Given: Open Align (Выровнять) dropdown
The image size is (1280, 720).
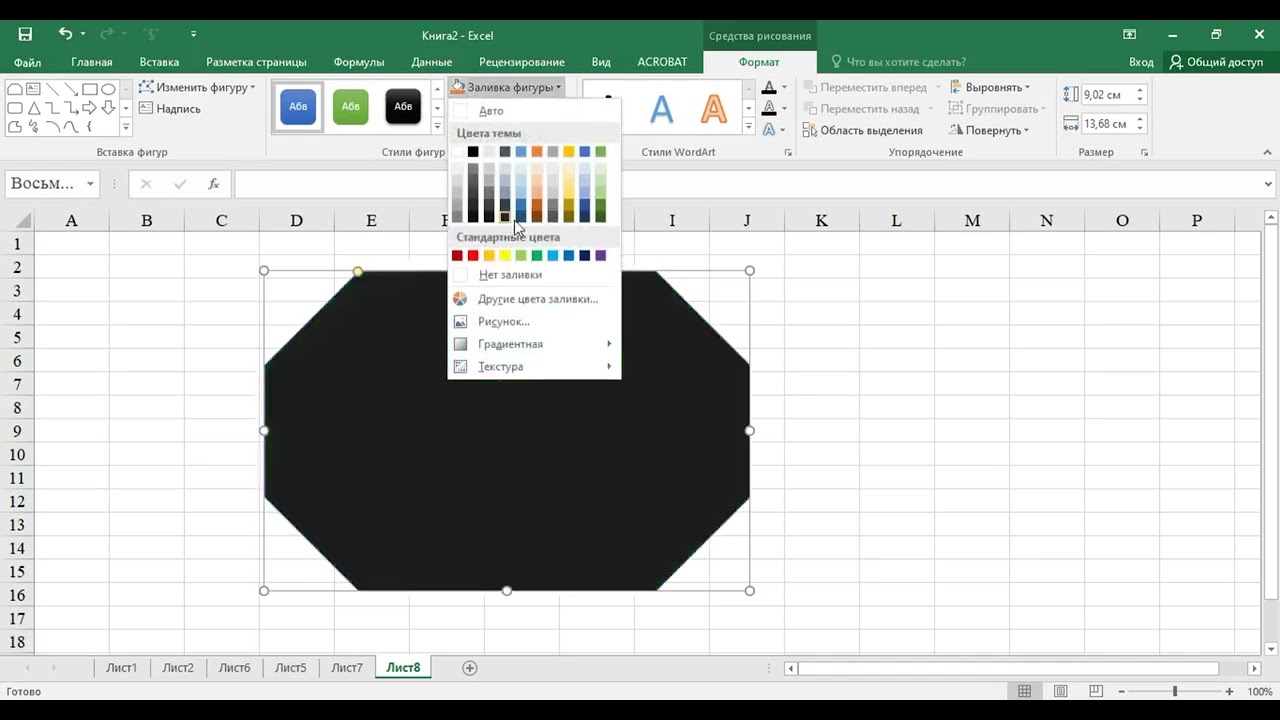Looking at the screenshot, I should coord(990,87).
